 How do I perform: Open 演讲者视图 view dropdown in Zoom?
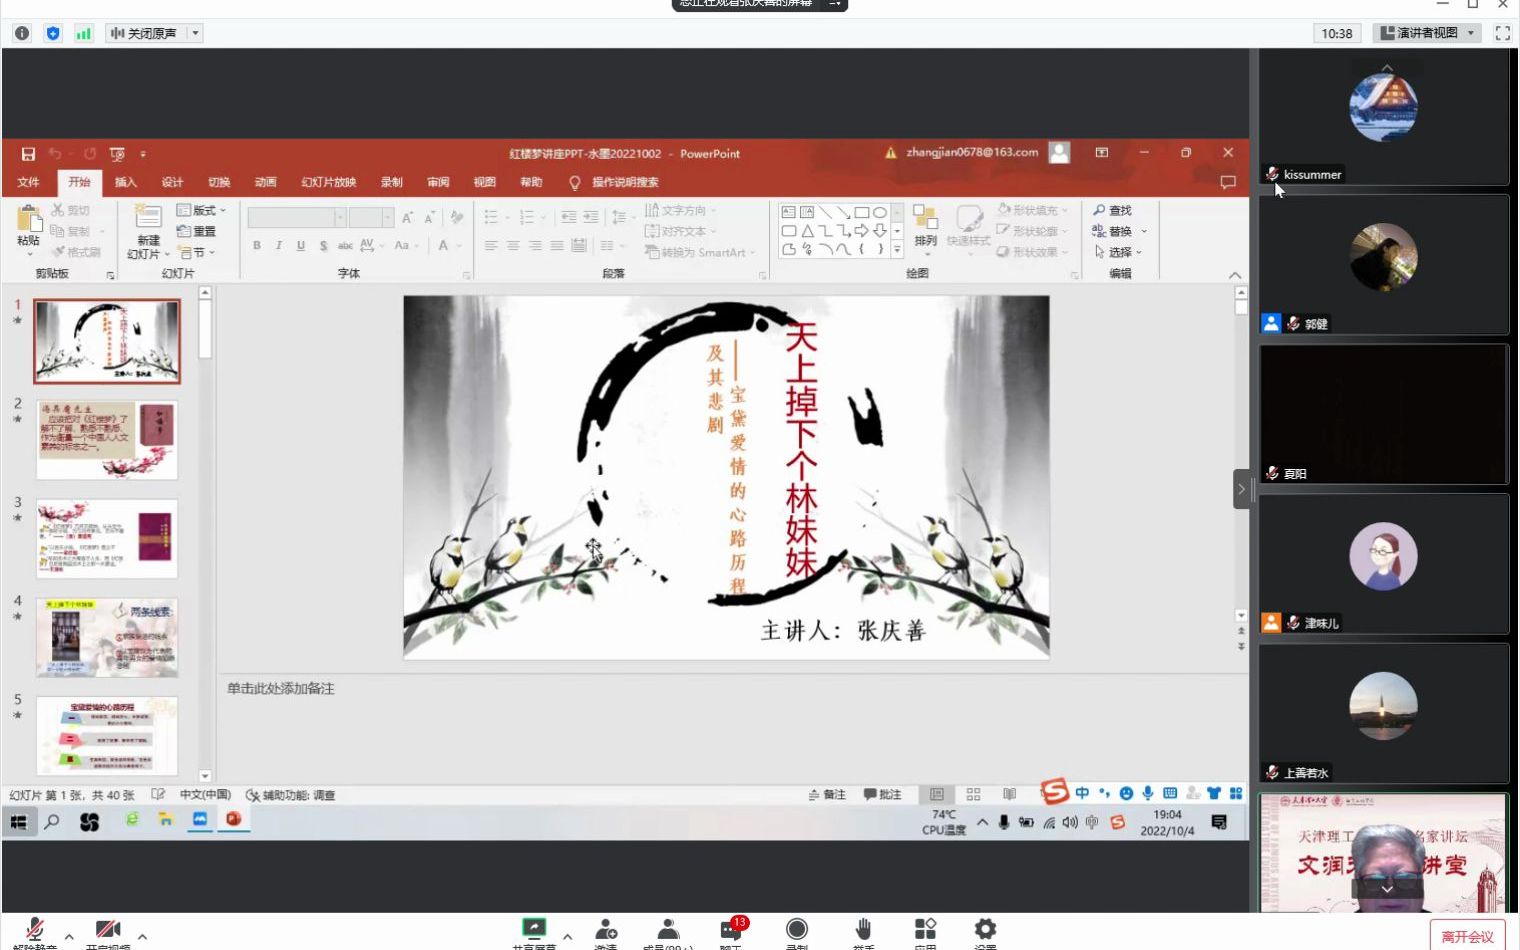[1428, 33]
